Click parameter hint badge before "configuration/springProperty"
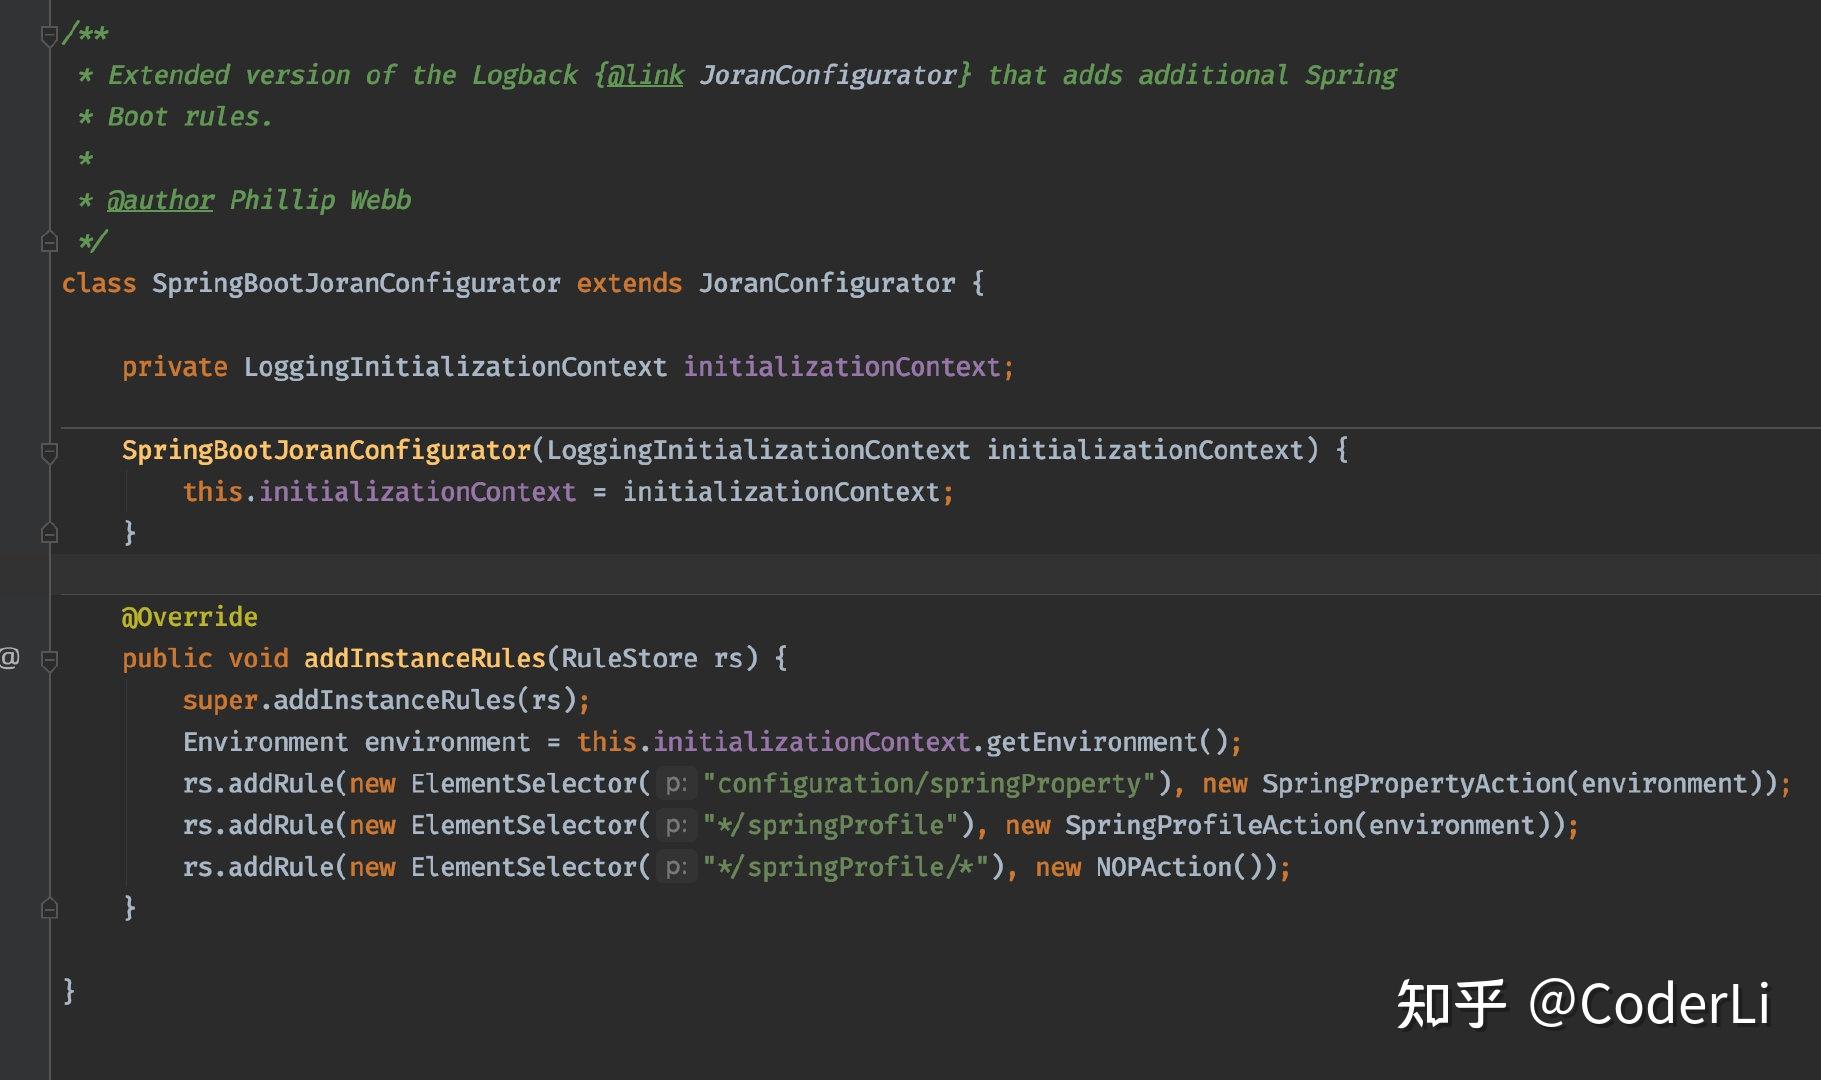The height and width of the screenshot is (1080, 1821). [677, 783]
